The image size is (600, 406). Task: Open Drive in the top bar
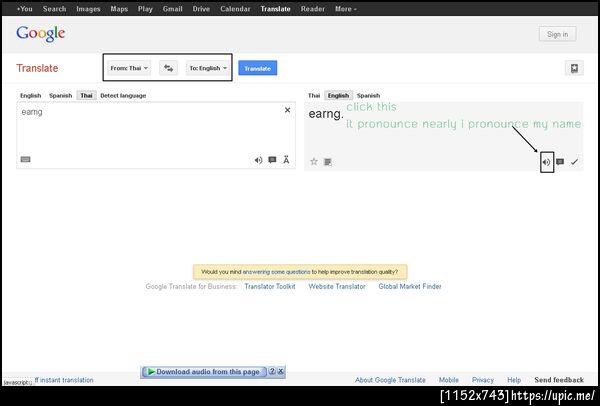coord(201,9)
